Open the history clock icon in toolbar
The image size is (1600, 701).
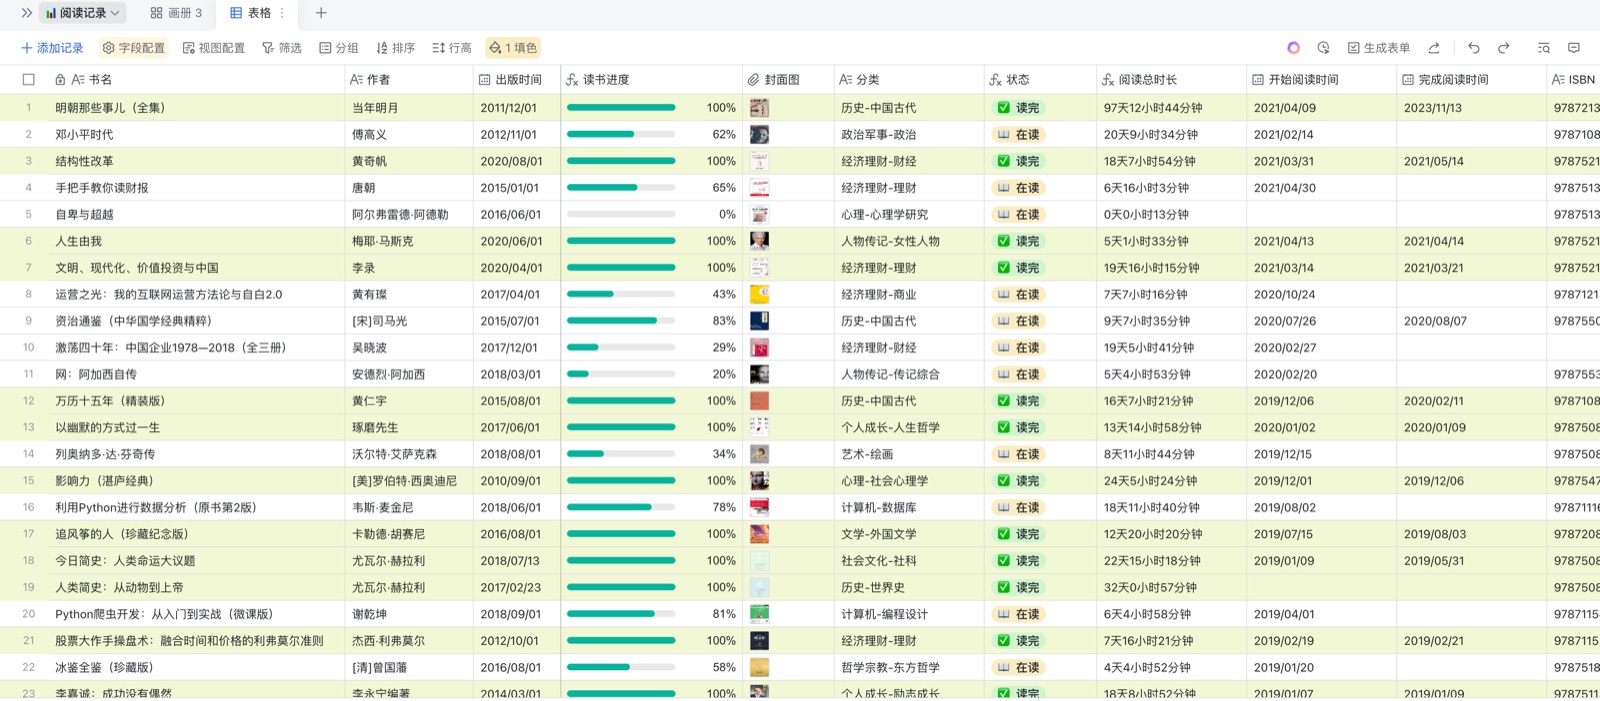tap(1323, 48)
